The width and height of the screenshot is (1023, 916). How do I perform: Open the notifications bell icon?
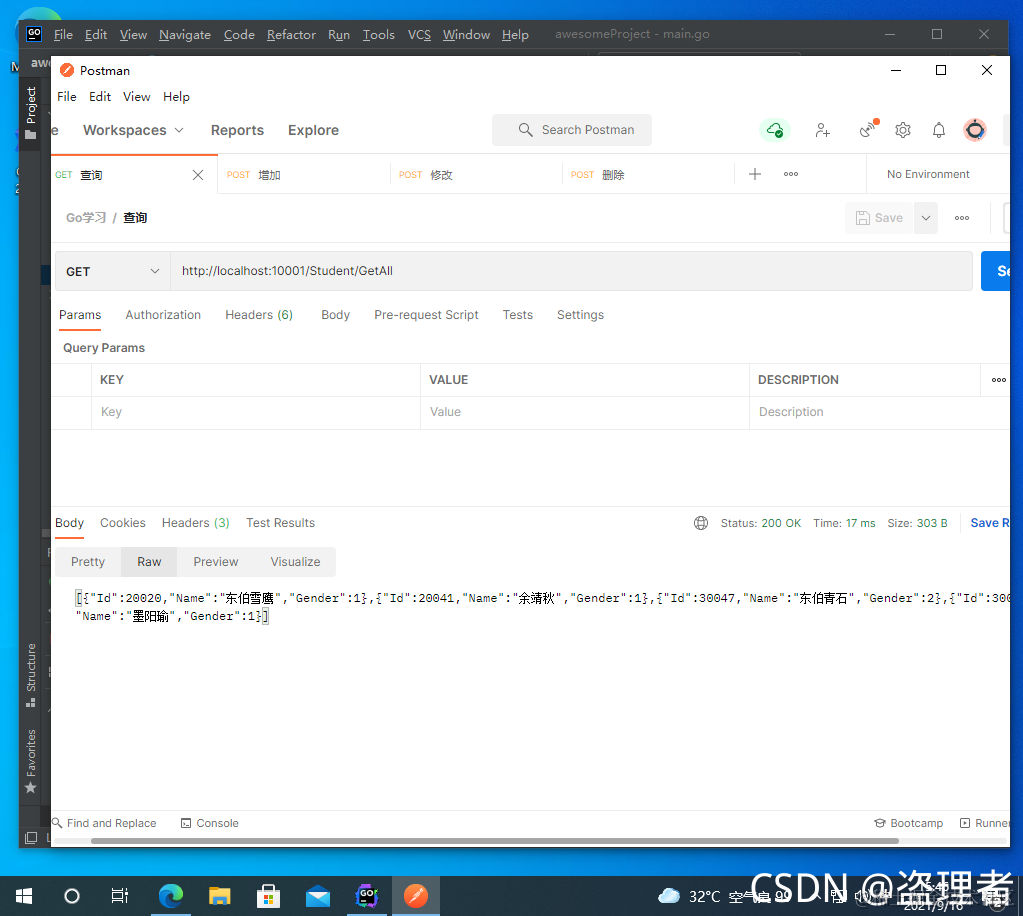(939, 130)
